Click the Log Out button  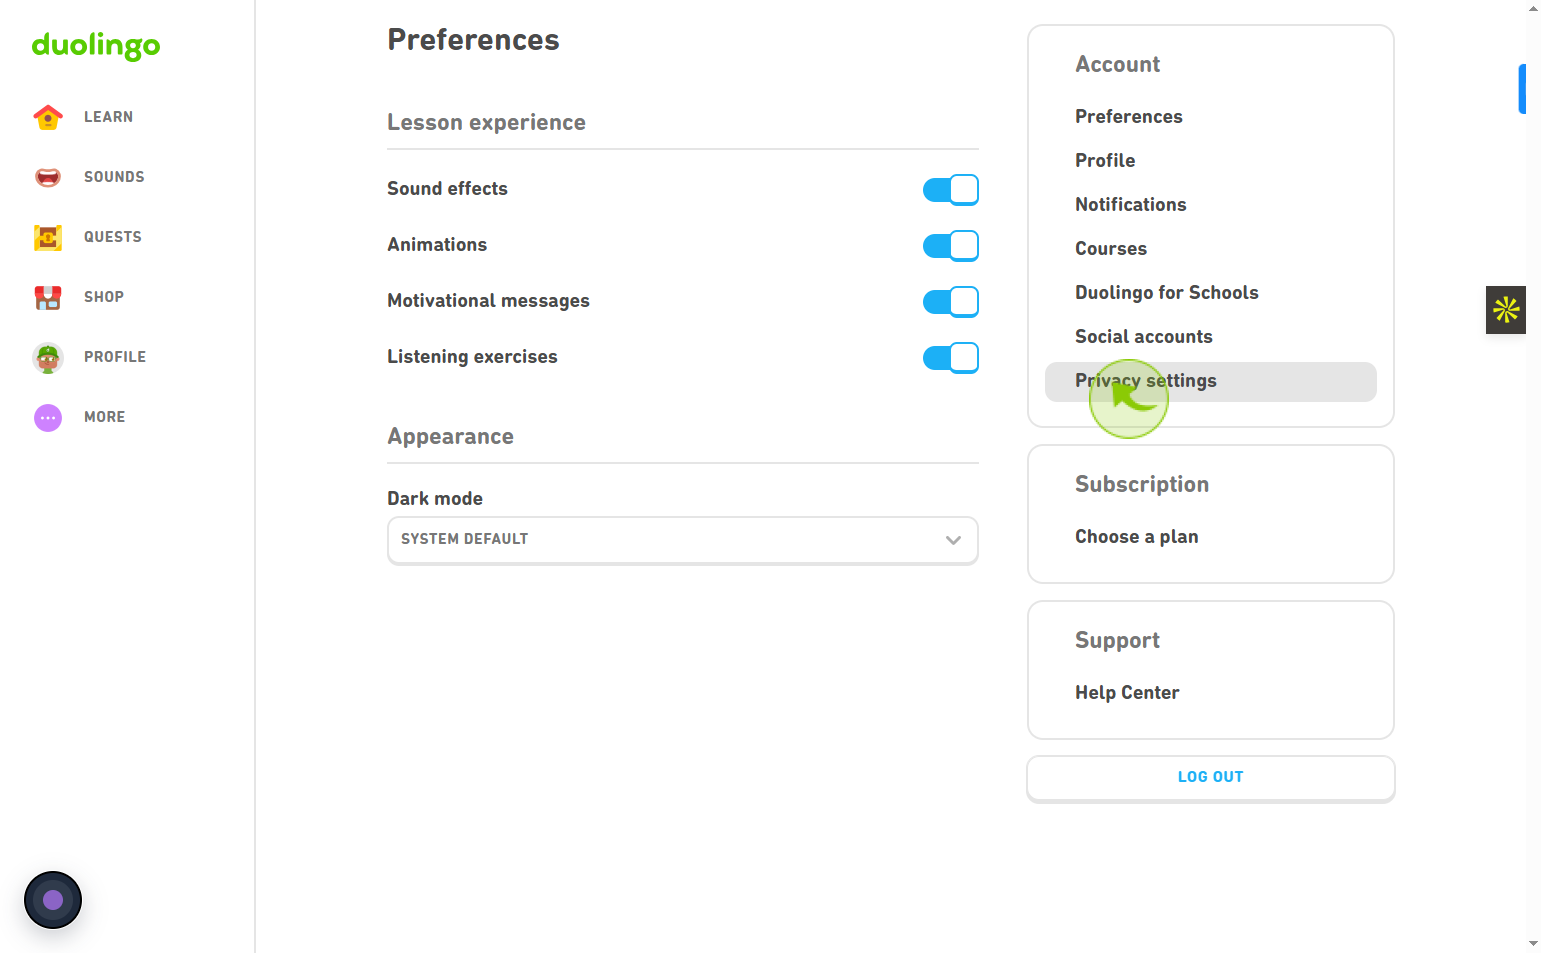tap(1211, 778)
